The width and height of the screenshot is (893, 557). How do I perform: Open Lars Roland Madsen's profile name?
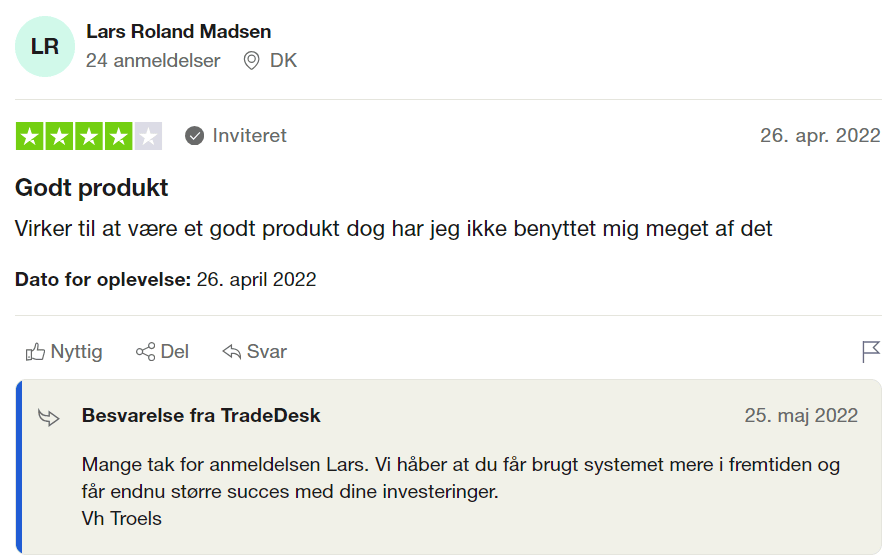pyautogui.click(x=178, y=31)
